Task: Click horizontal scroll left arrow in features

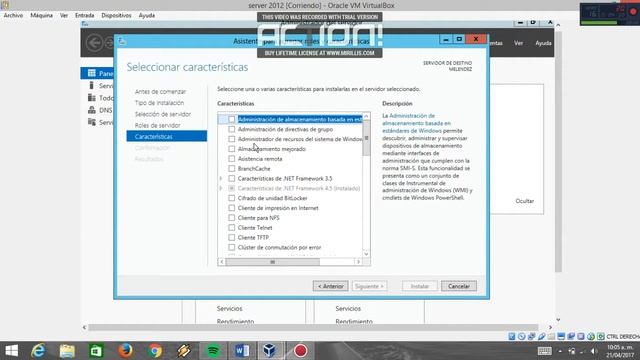Action: [x=222, y=262]
